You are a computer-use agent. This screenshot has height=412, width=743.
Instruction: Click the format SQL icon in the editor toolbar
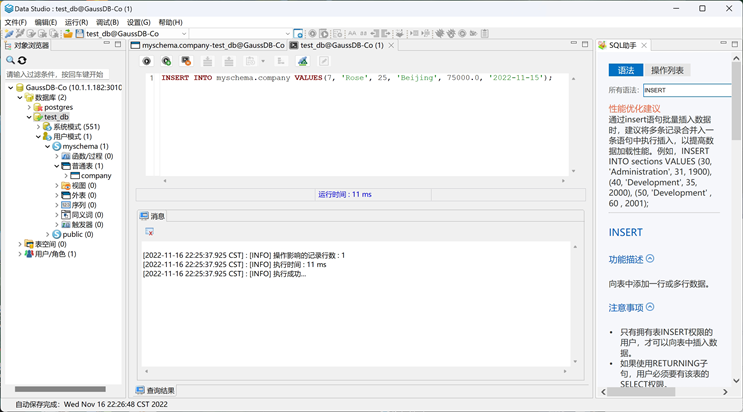tap(281, 61)
